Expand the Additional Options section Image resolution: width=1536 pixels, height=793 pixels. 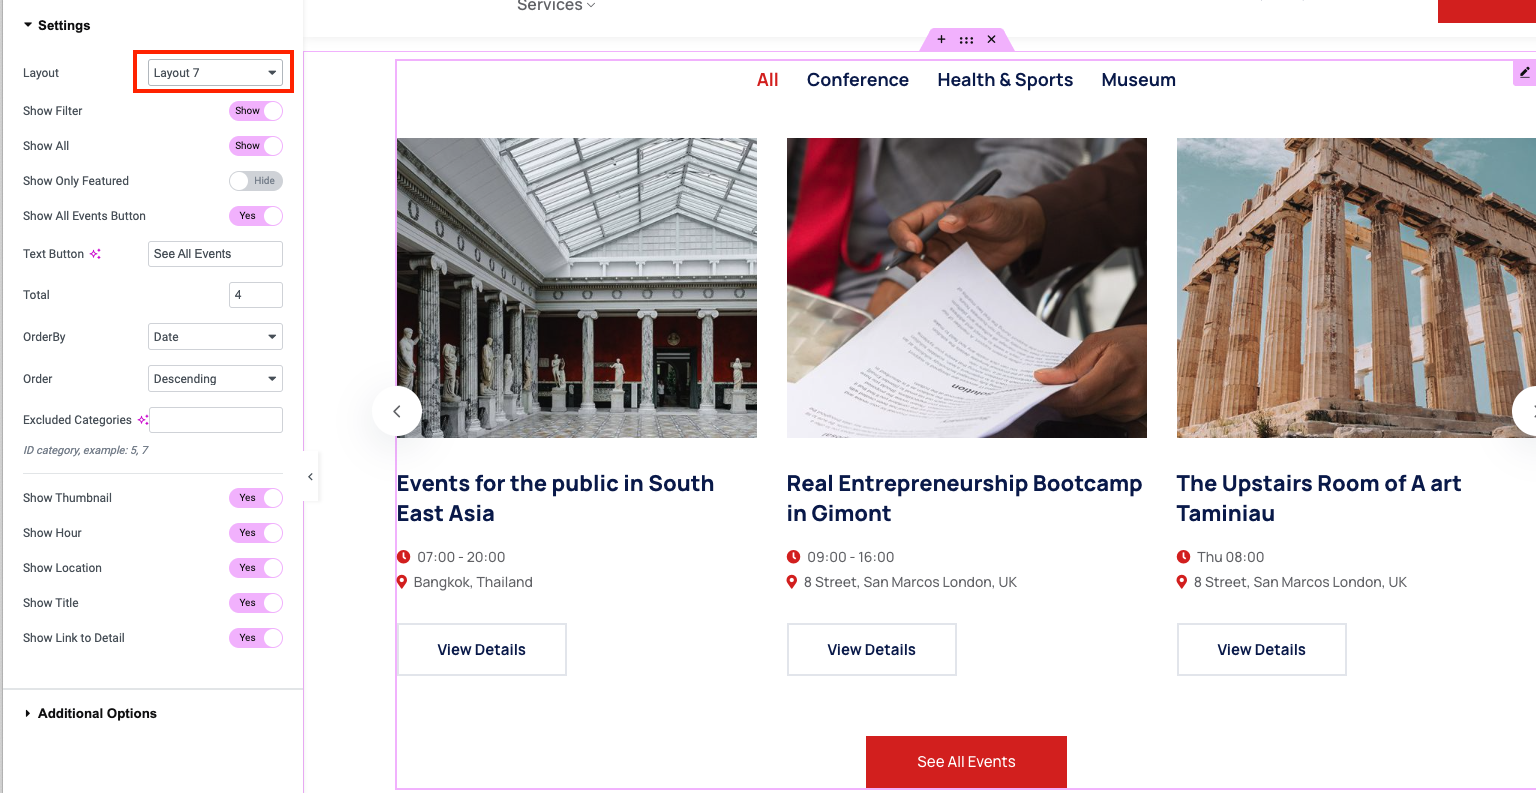tap(97, 714)
